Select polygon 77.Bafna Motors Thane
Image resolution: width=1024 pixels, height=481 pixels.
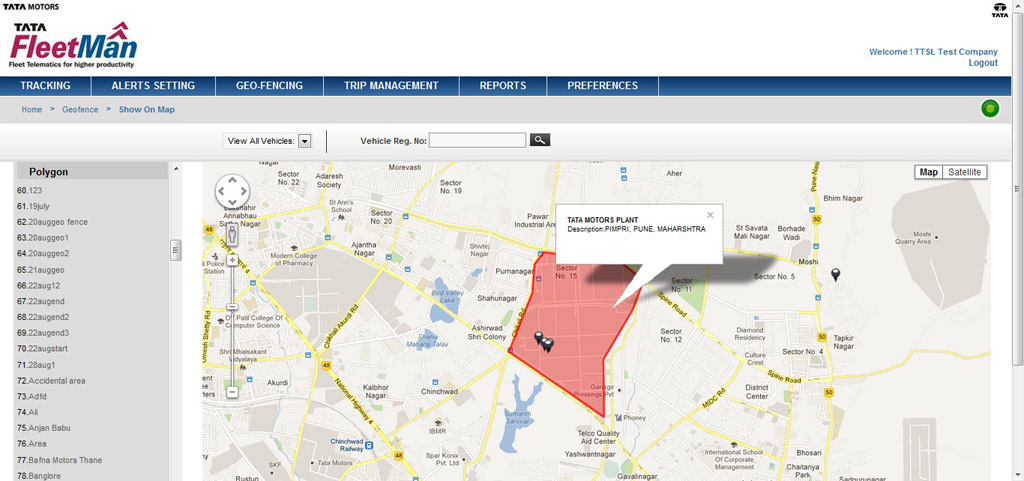pyautogui.click(x=59, y=460)
